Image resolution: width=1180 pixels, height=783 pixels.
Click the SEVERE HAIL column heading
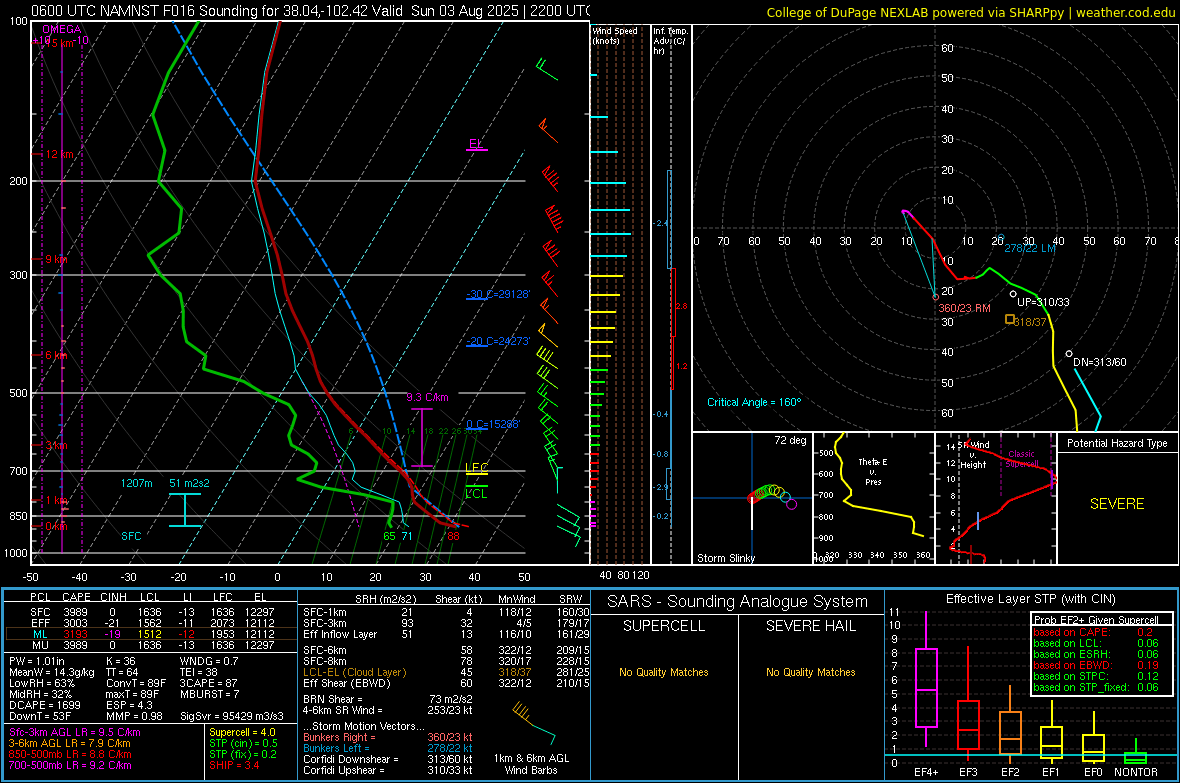(x=810, y=626)
